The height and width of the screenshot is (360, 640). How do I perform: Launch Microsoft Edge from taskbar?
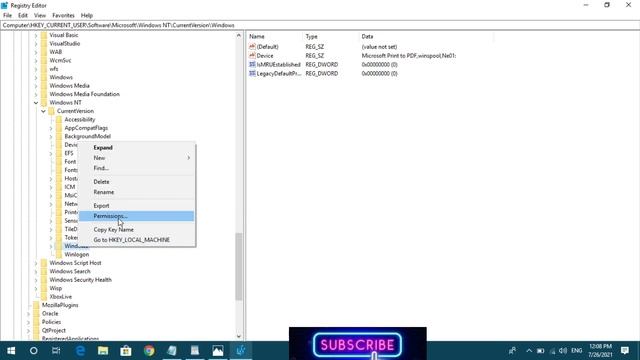point(80,351)
